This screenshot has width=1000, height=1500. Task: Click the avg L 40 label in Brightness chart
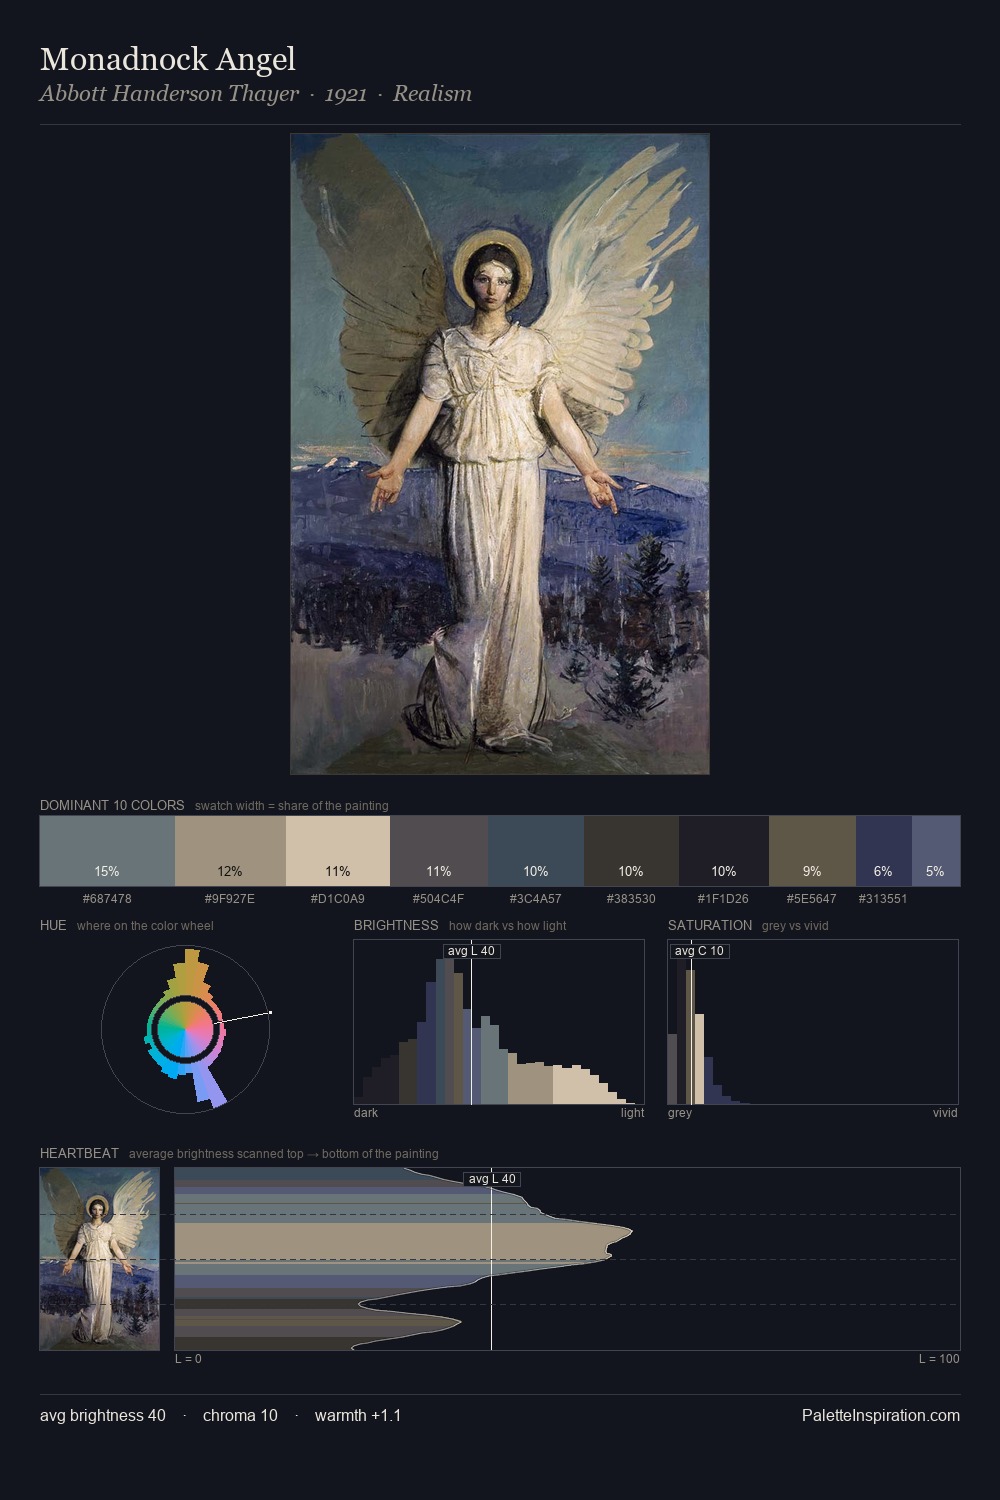[471, 951]
